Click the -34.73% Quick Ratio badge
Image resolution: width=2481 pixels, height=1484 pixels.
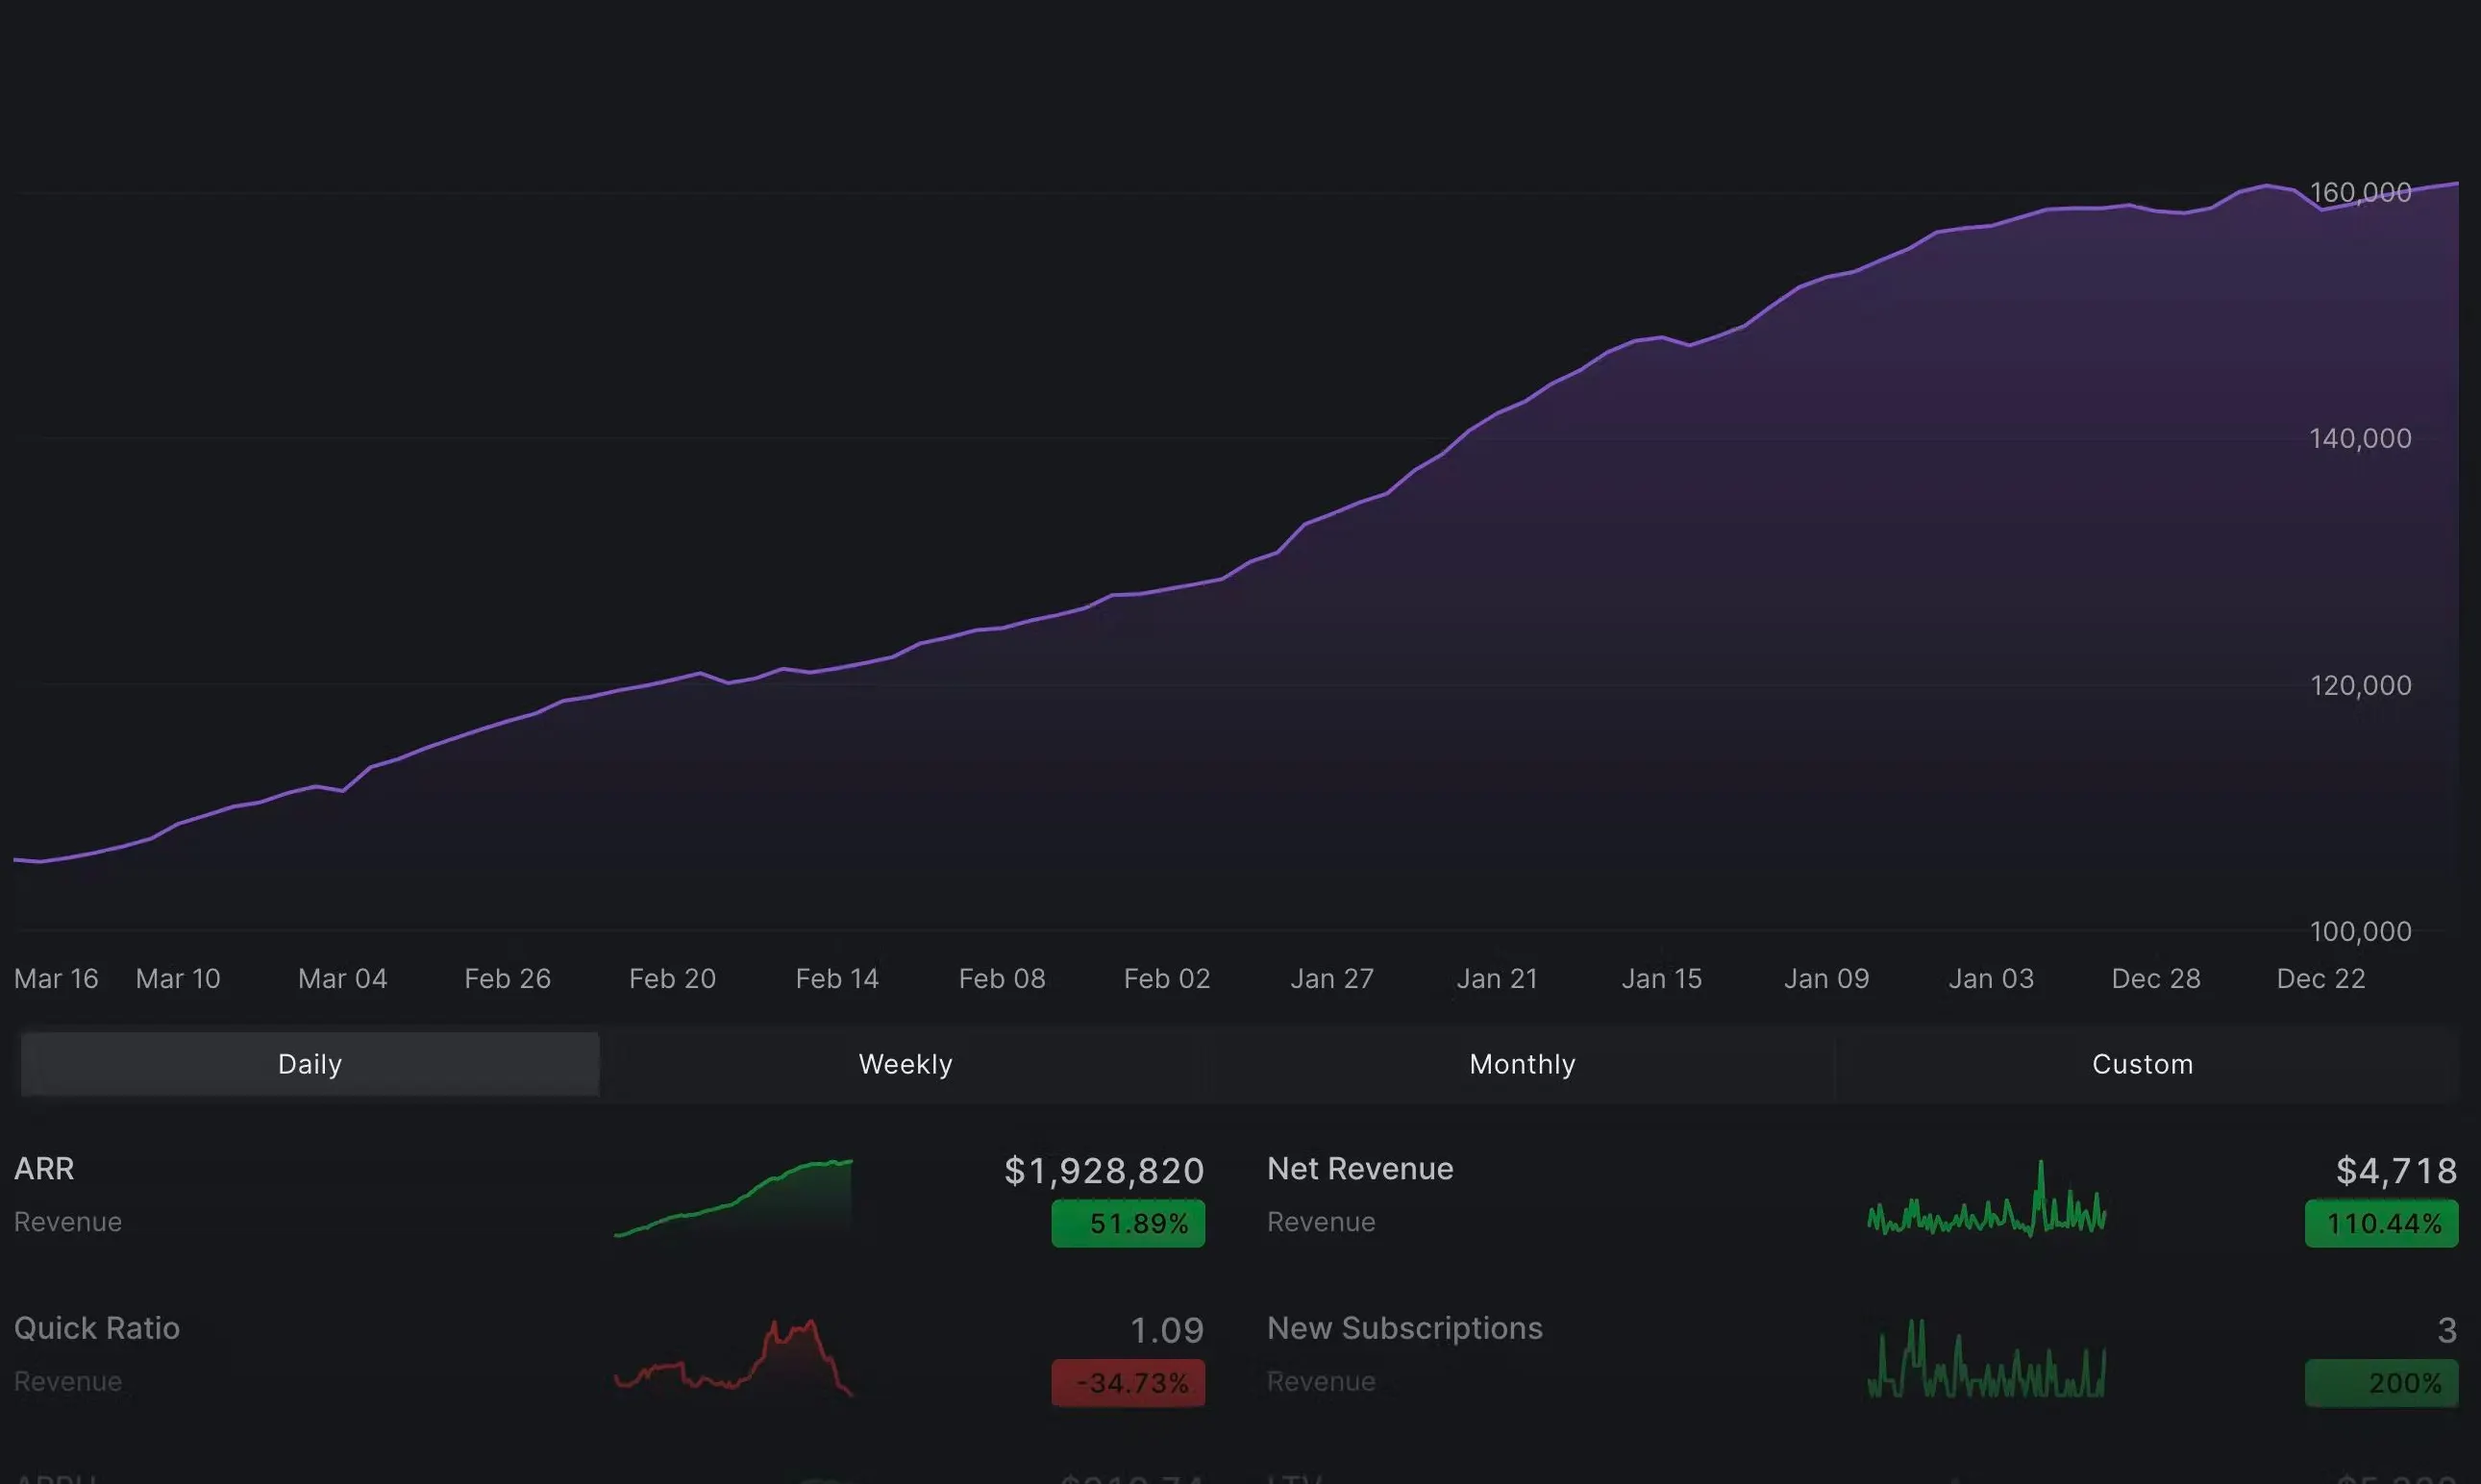(1128, 1383)
